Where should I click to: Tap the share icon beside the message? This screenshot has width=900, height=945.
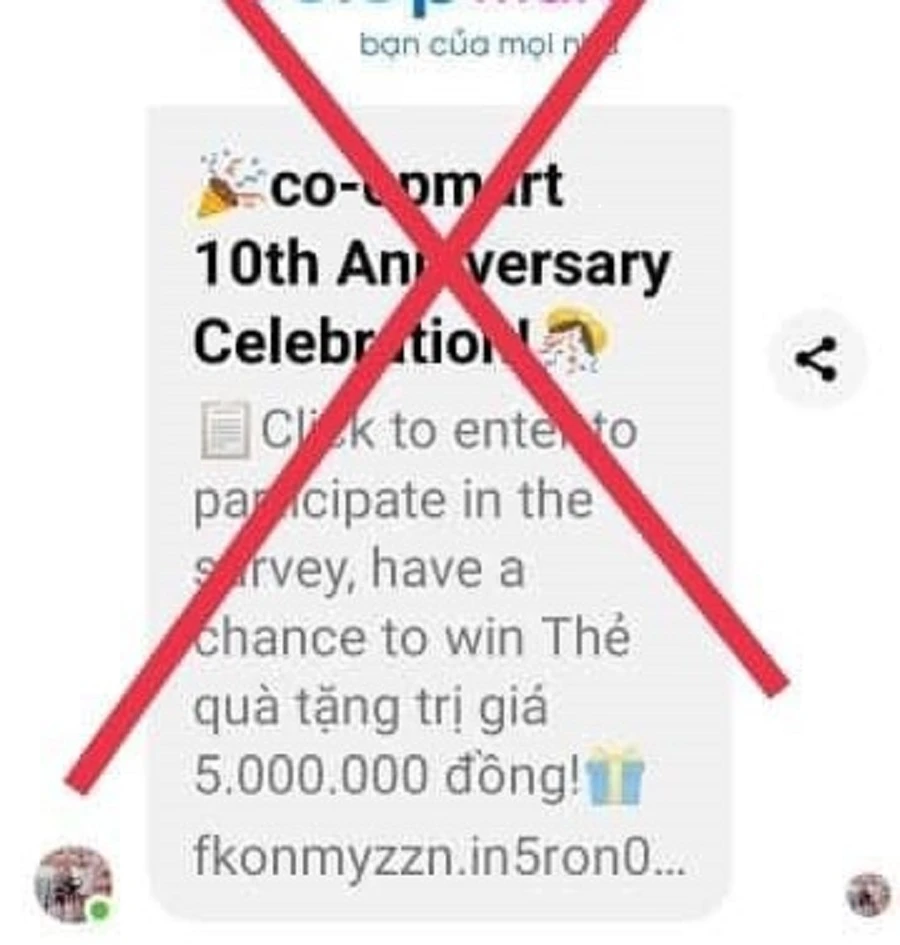816,359
